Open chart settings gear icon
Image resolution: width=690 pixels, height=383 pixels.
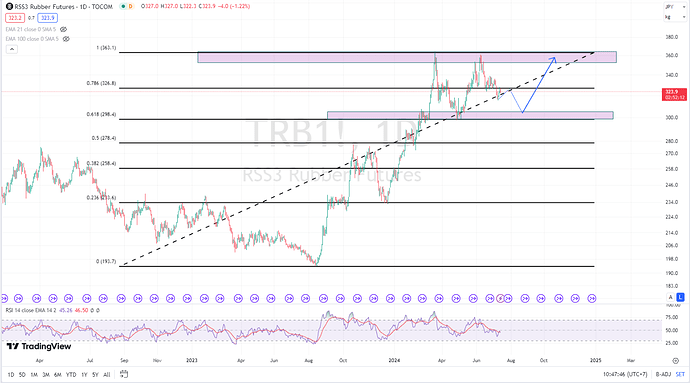coord(675,361)
